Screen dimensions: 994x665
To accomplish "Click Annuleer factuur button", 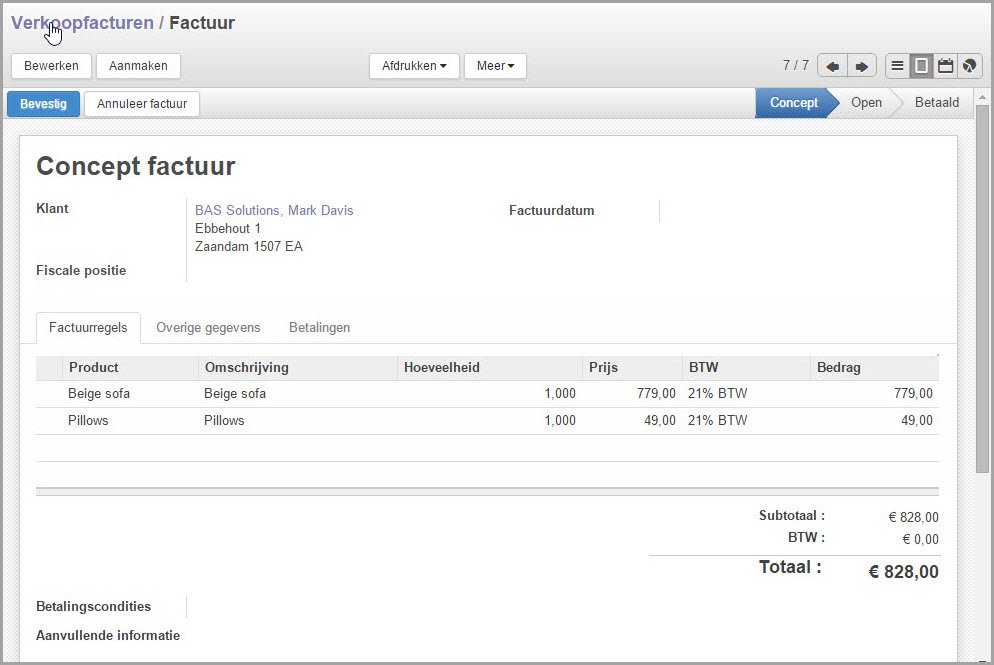I will 142,104.
